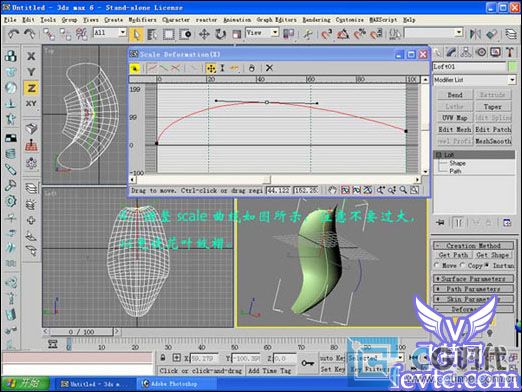Activate the Pan hand tool in deformation window
The image size is (522, 392).
click(x=332, y=190)
